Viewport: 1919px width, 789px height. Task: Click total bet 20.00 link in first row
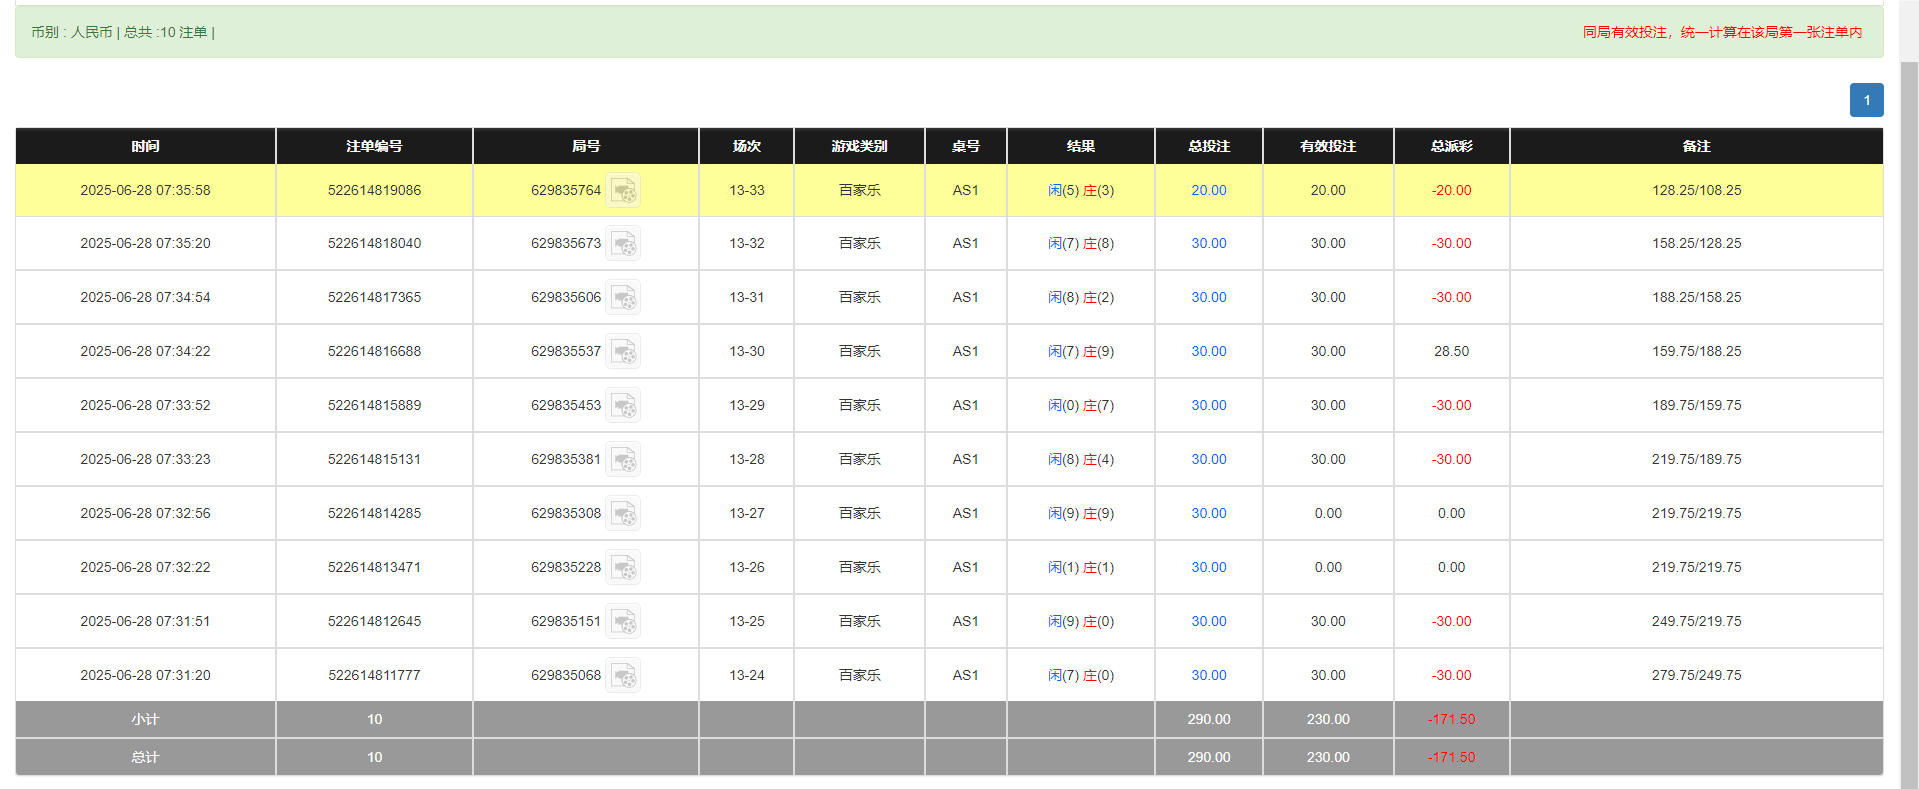(x=1208, y=190)
